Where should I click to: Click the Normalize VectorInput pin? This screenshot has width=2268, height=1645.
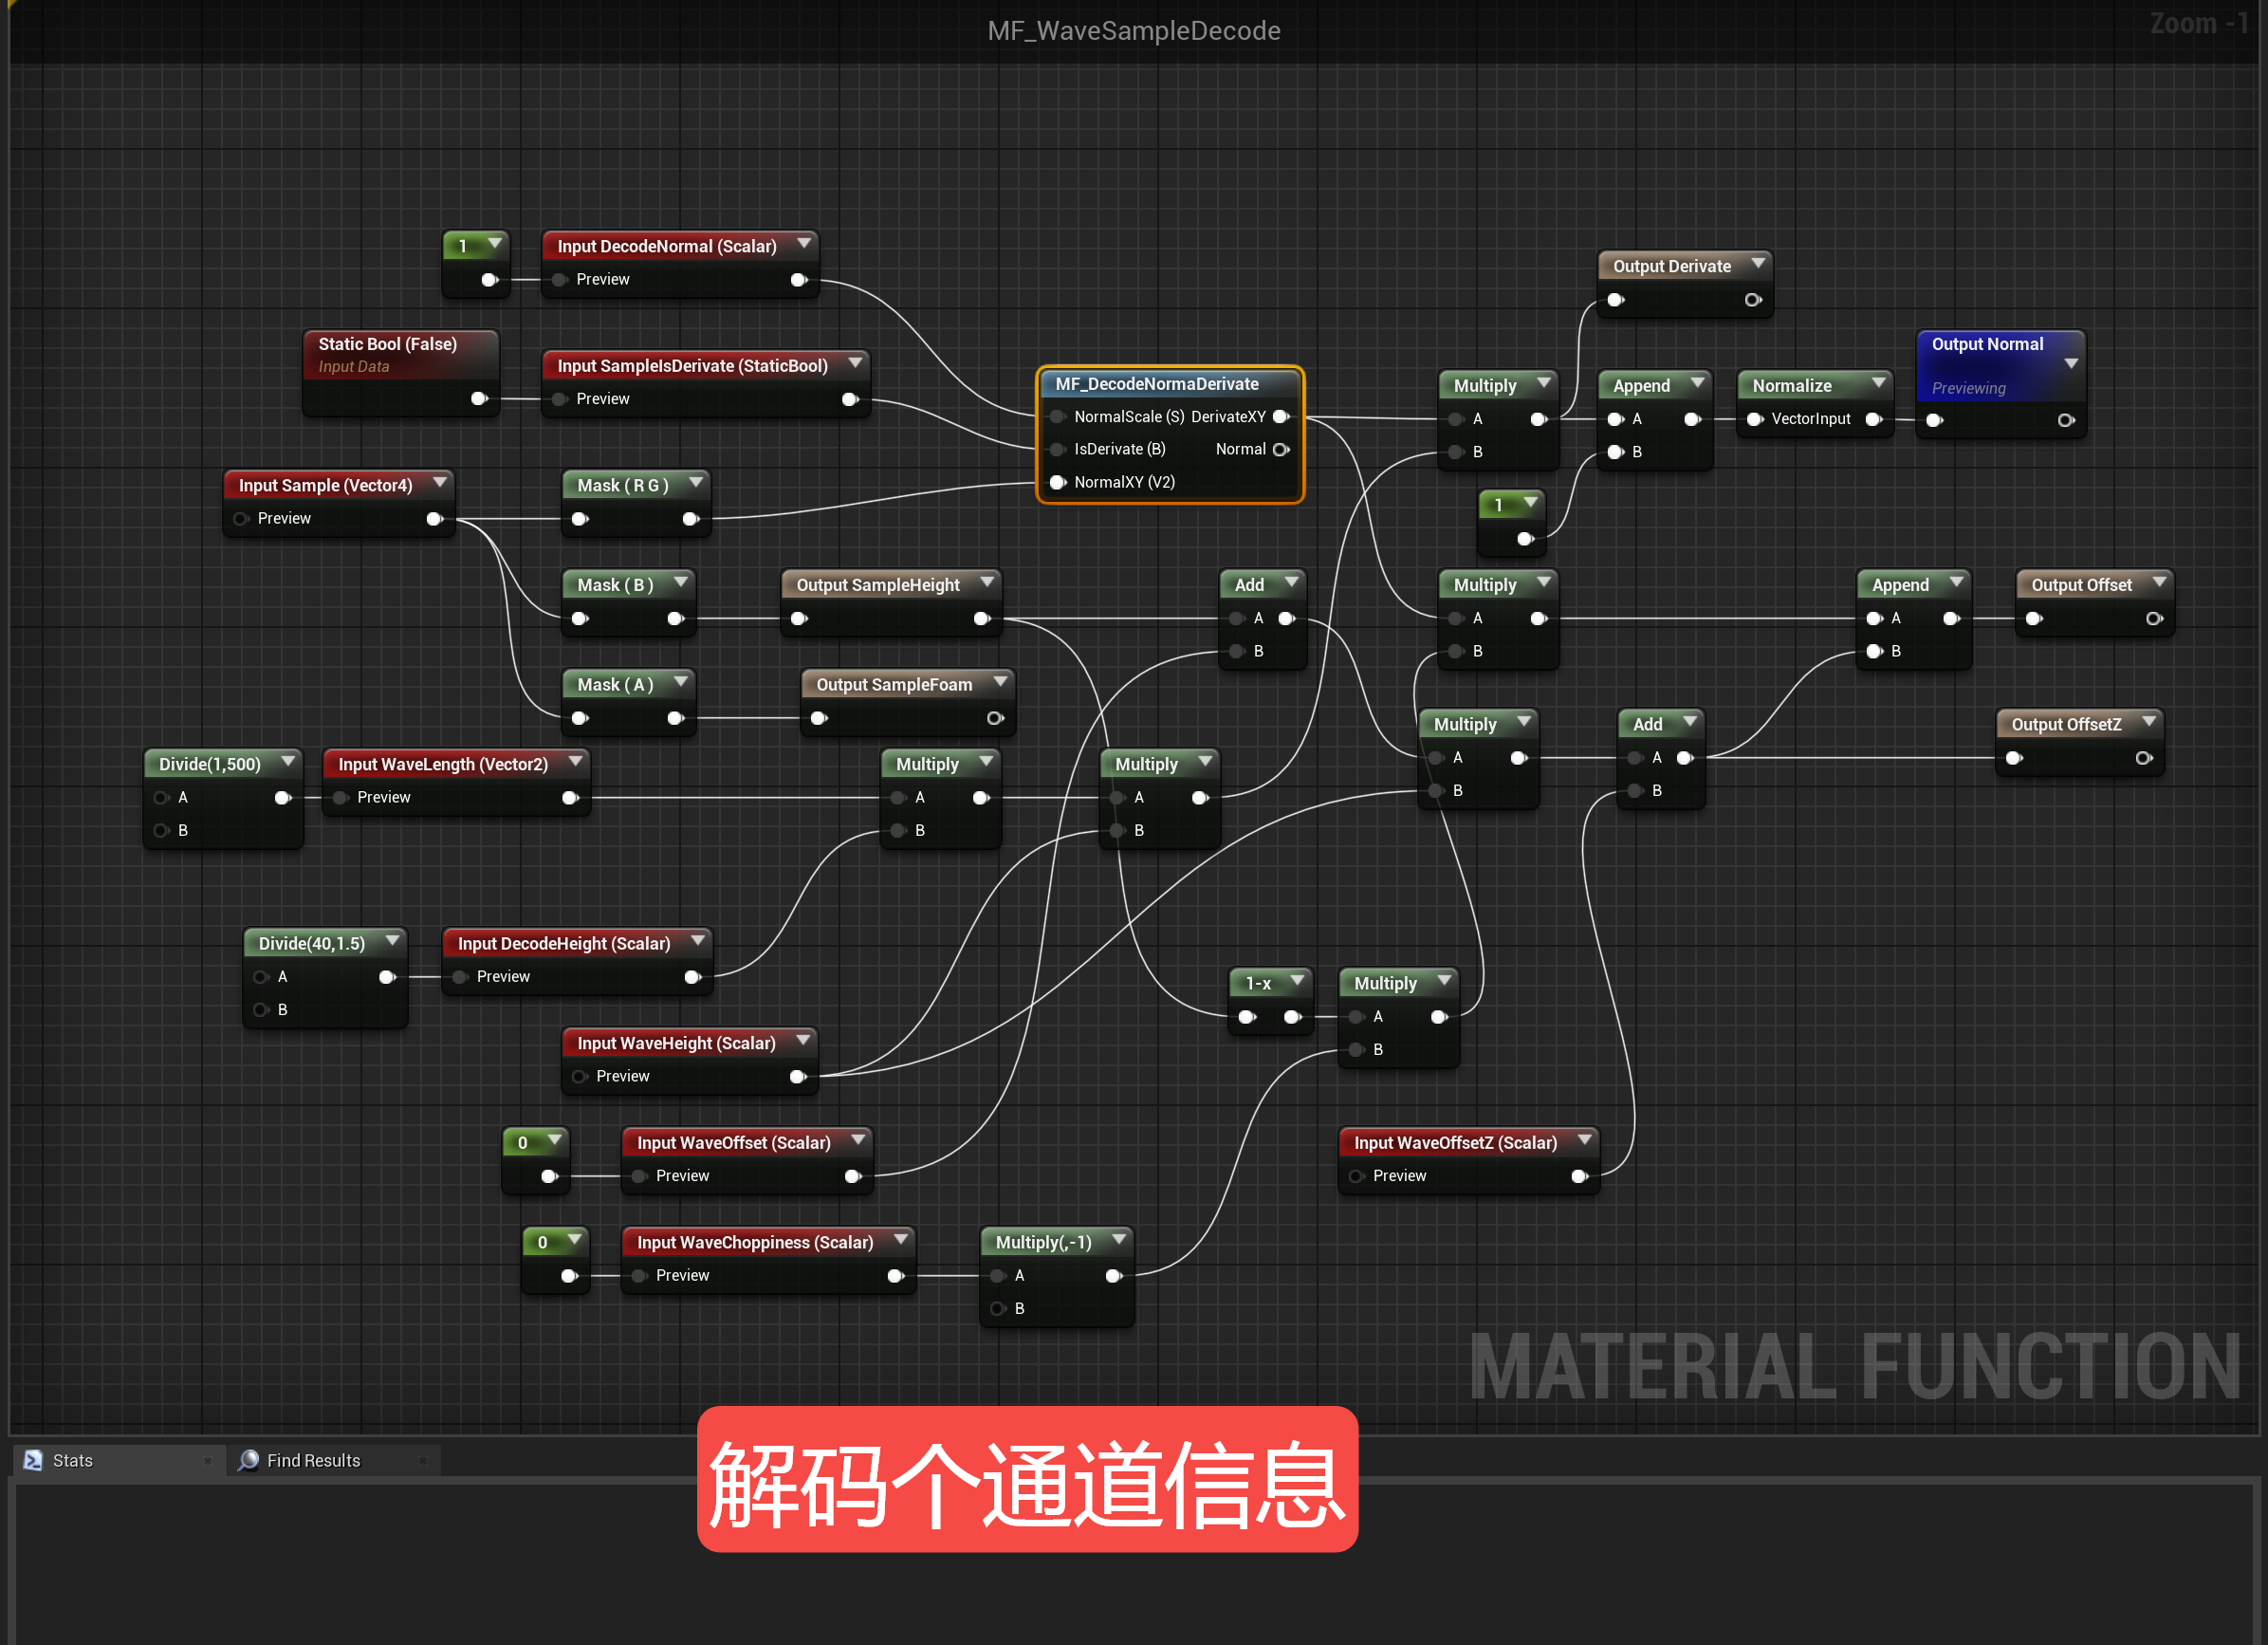tap(1755, 419)
